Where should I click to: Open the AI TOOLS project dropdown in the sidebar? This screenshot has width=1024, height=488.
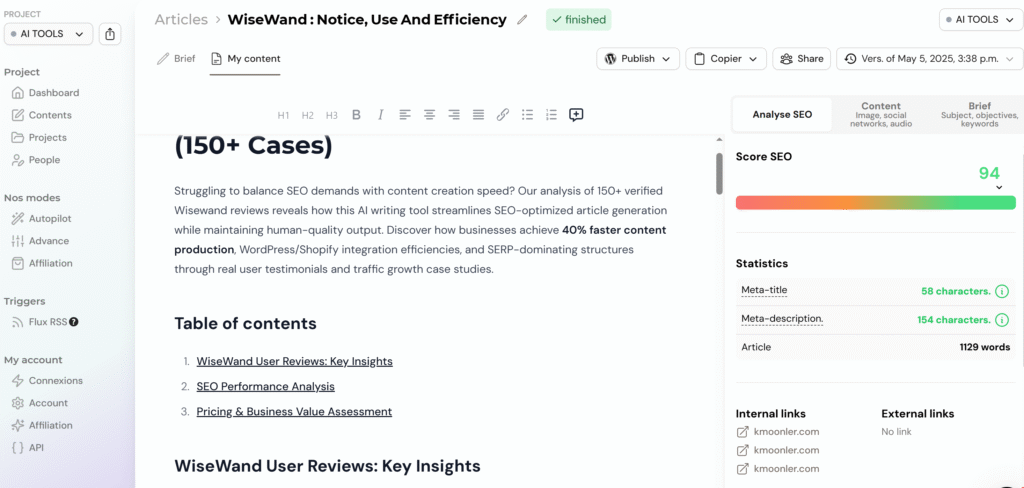tap(48, 34)
